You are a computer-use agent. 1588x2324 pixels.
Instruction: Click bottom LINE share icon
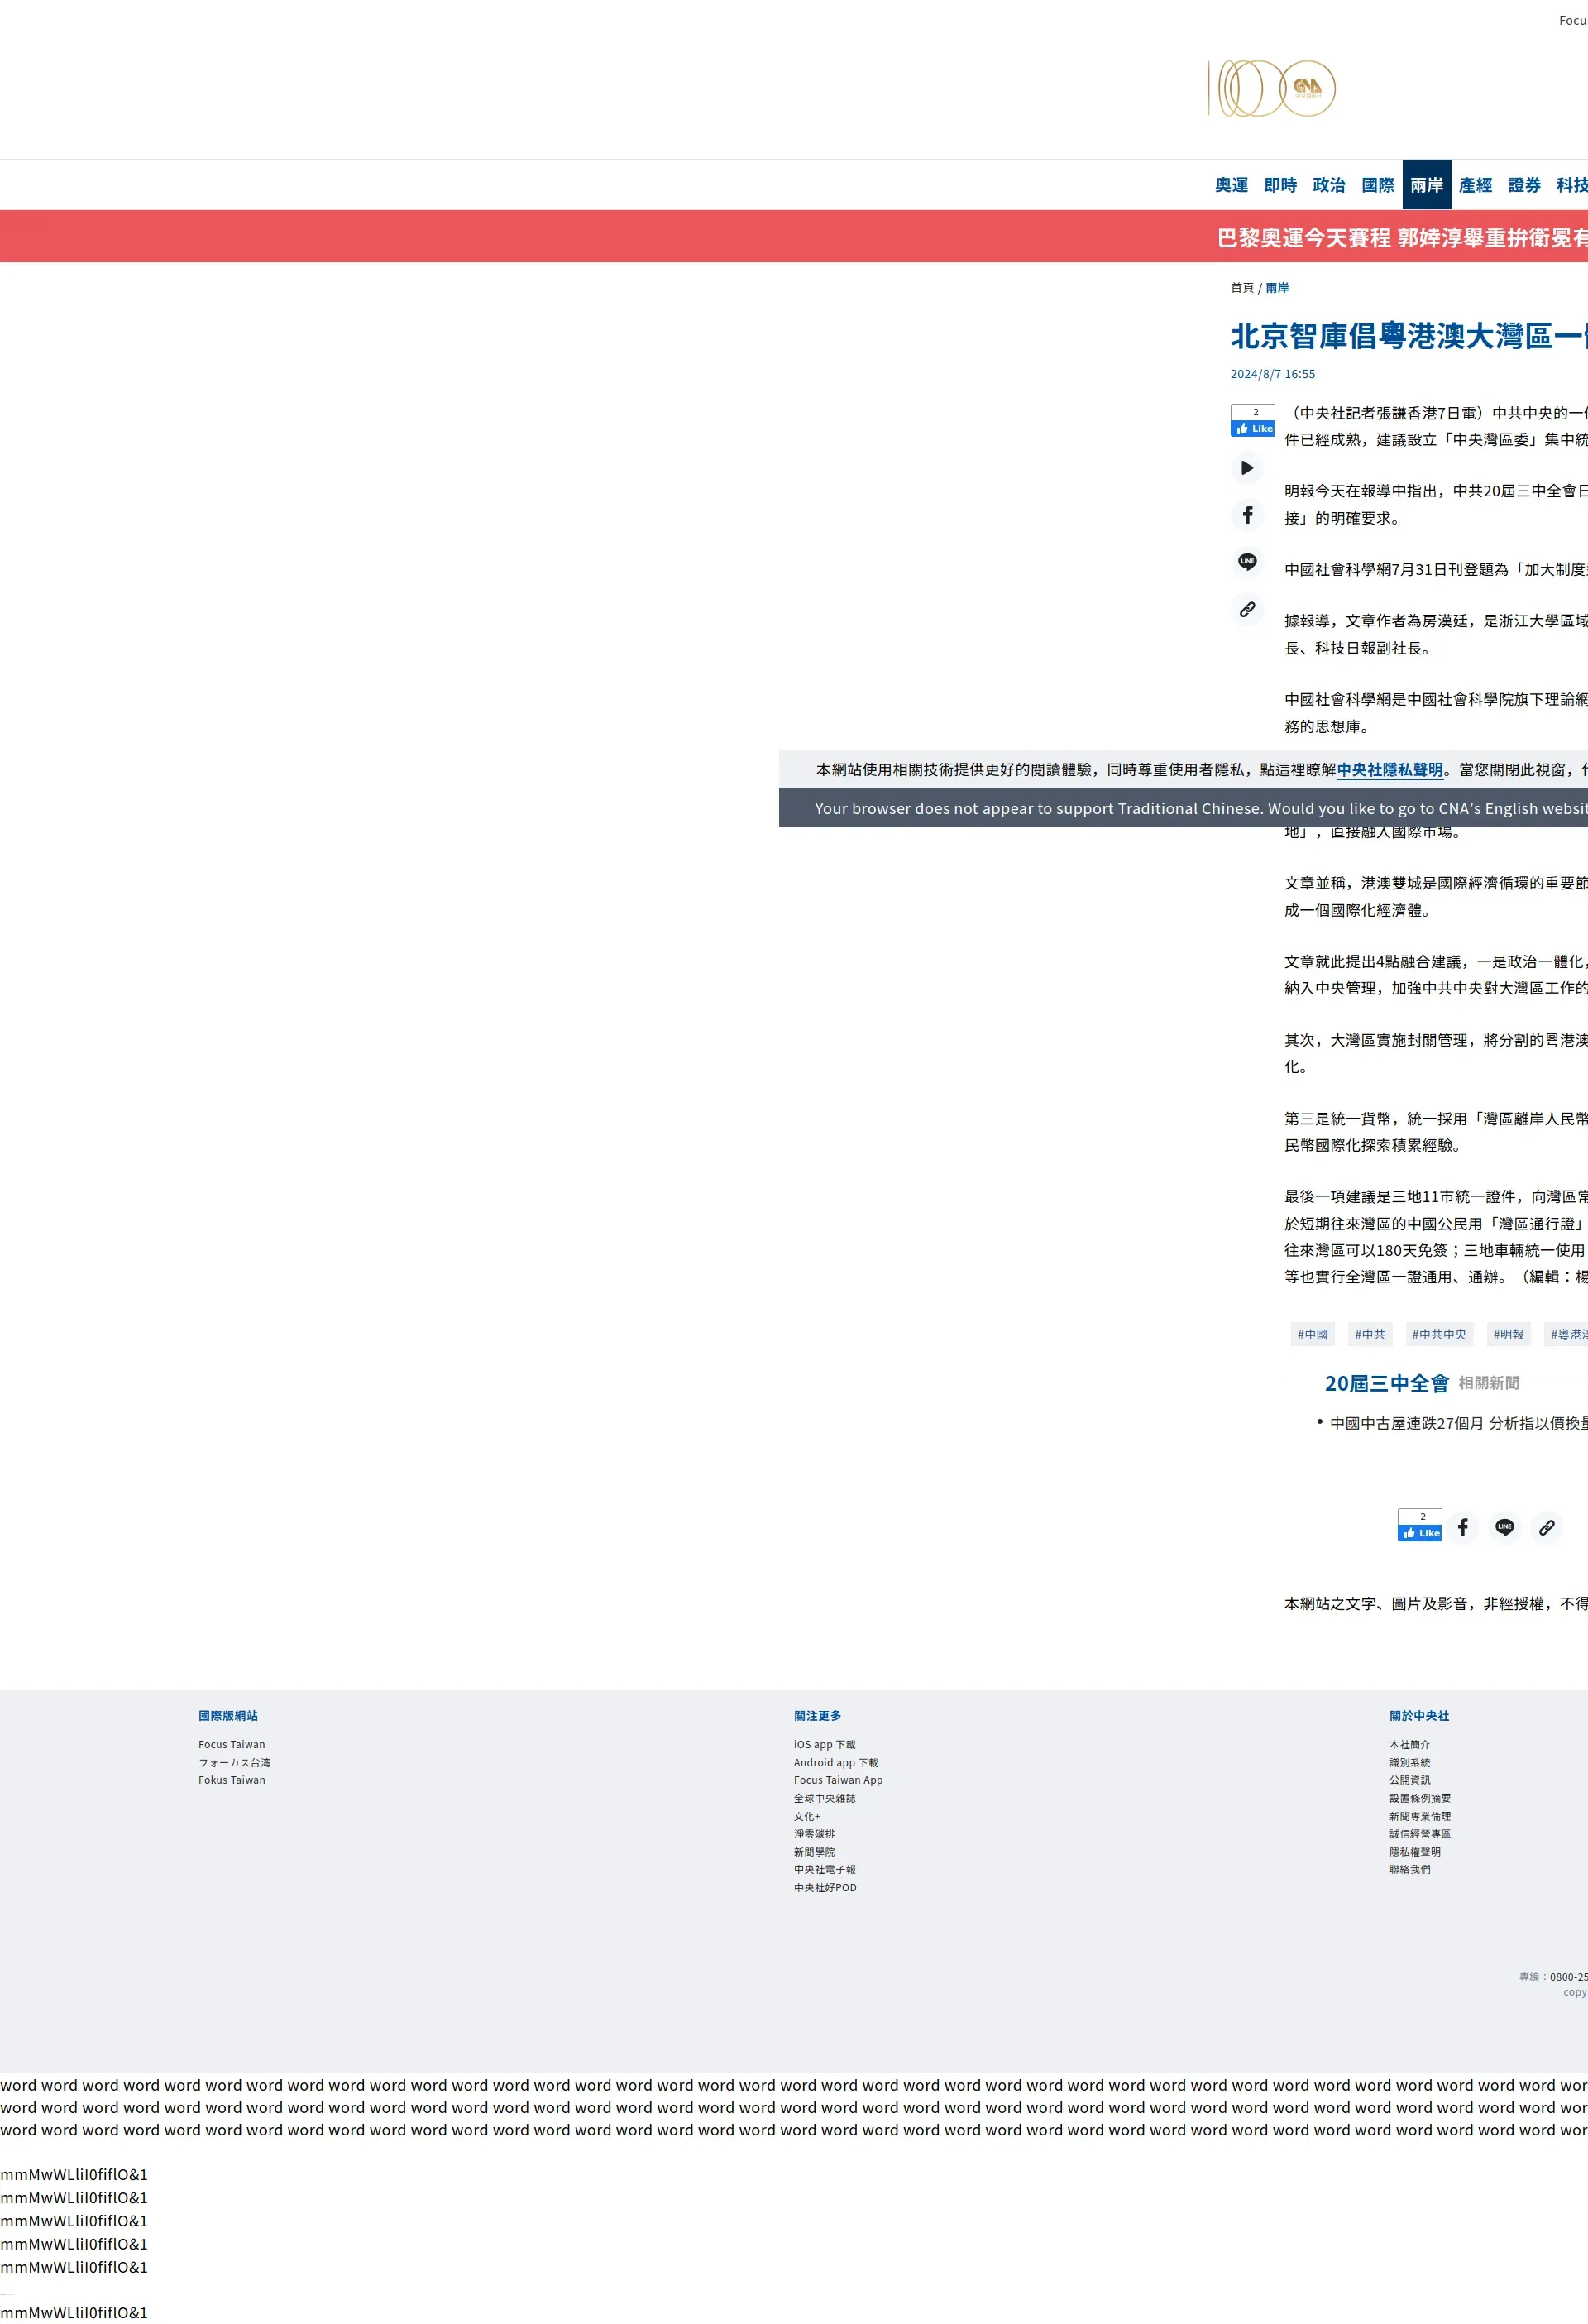coord(1504,1527)
